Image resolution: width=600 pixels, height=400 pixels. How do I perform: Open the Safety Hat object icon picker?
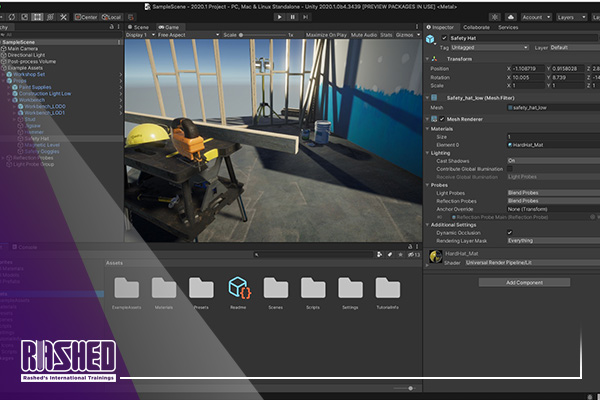(430, 39)
